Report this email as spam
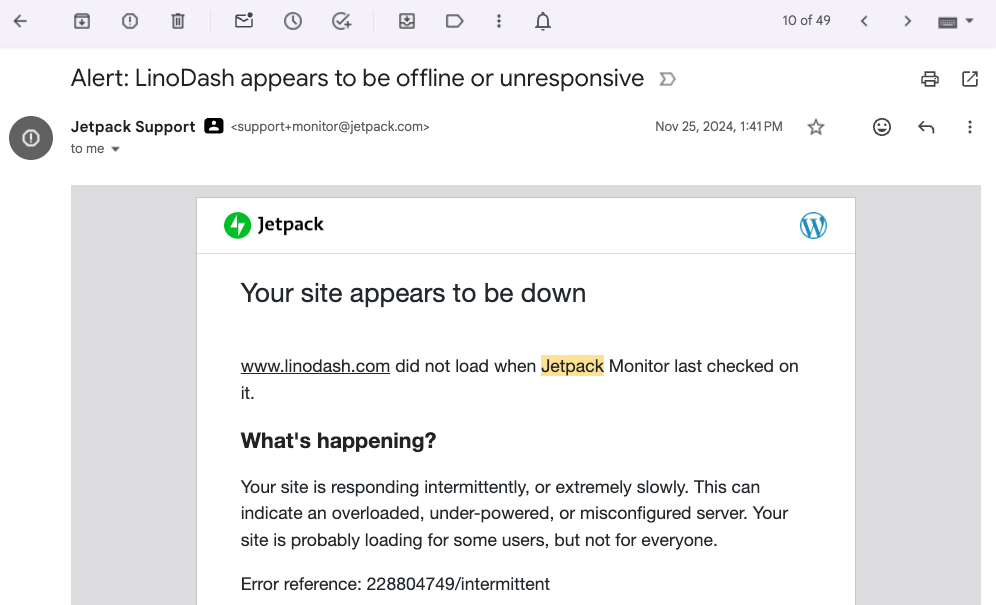996x605 pixels. [x=130, y=21]
